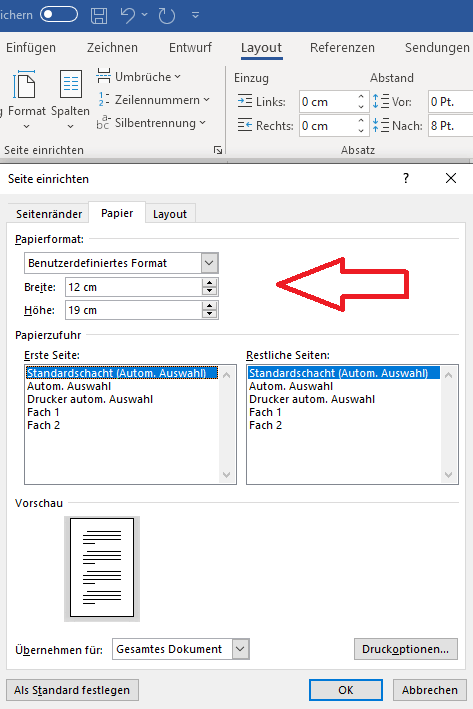The image size is (473, 709).
Task: Click the Seite einrichten dialog launcher icon
Action: 218,150
